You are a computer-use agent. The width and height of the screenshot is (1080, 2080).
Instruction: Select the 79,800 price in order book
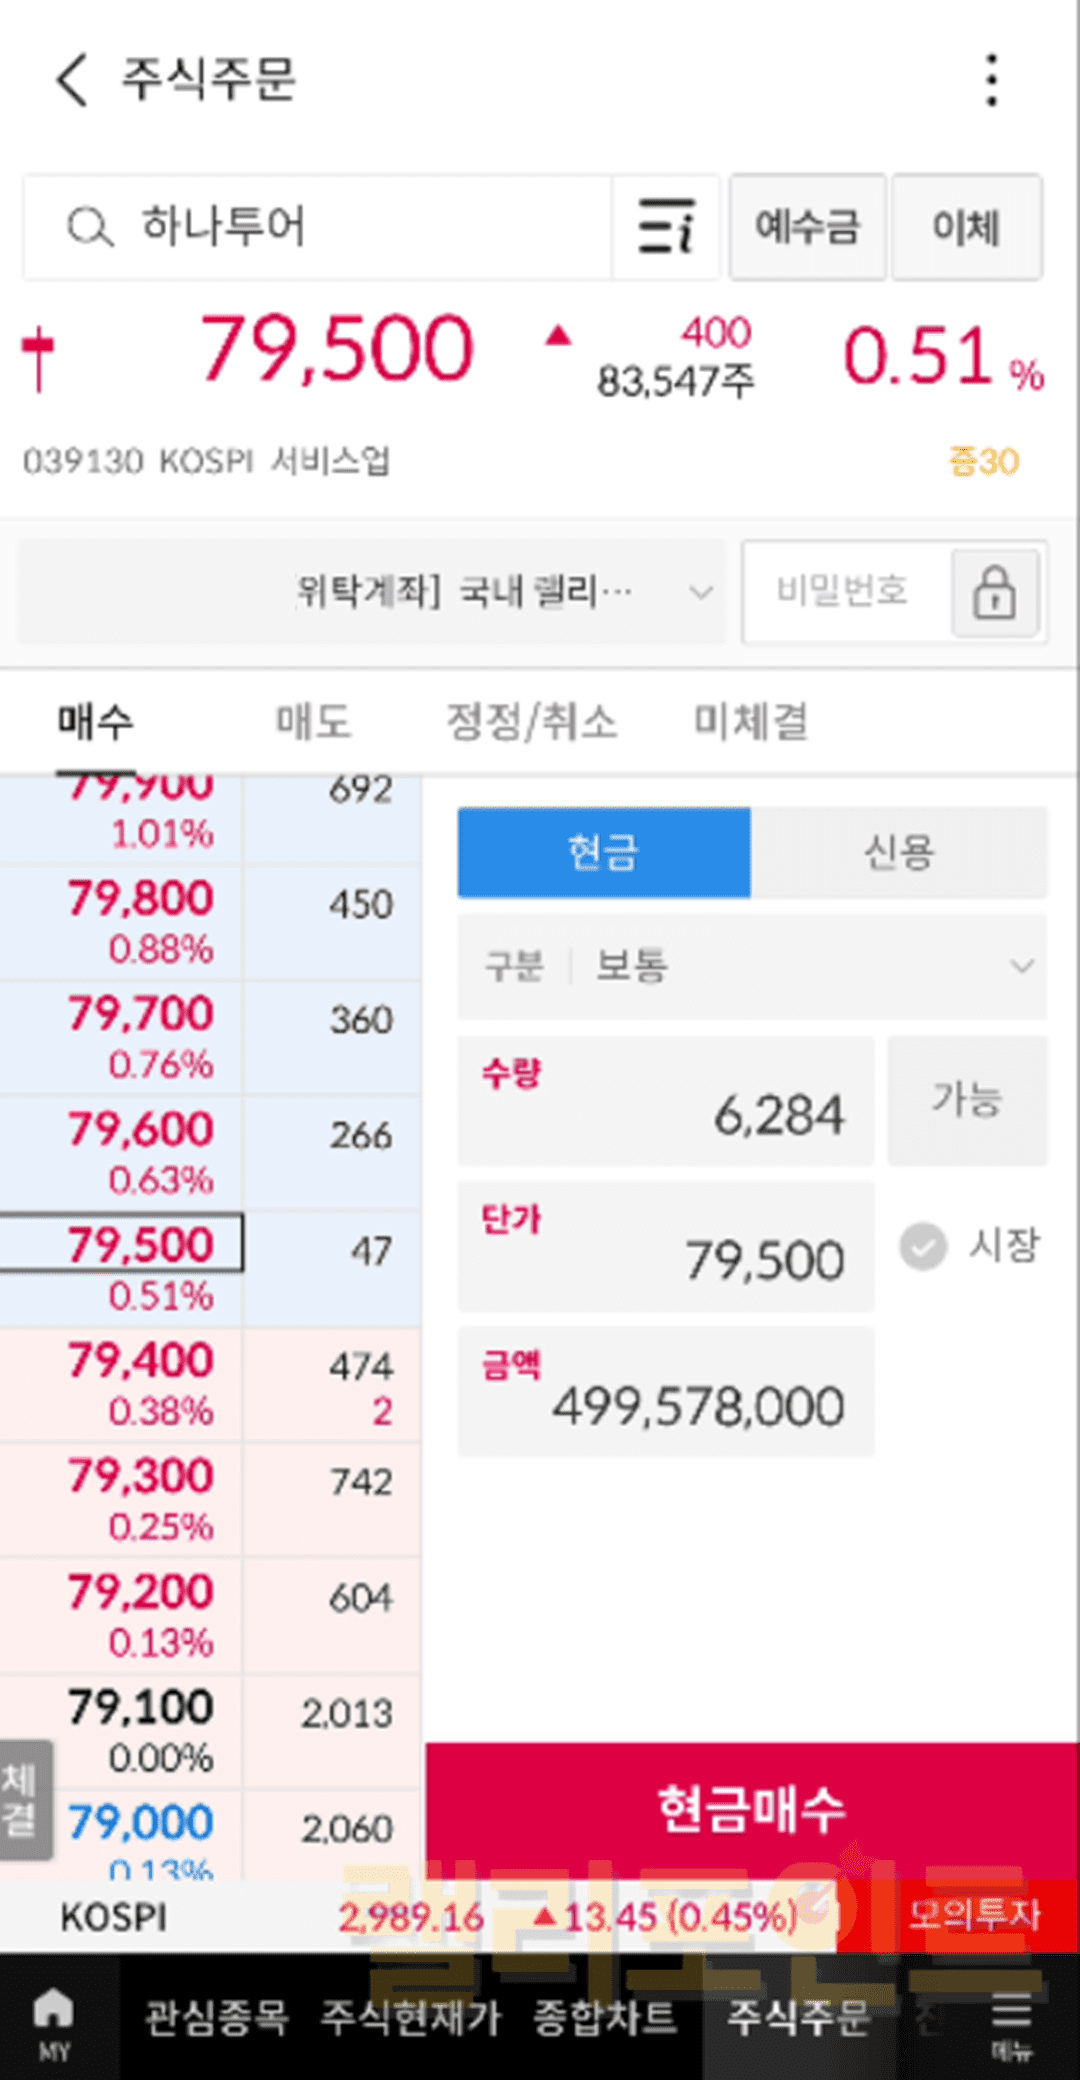coord(141,900)
